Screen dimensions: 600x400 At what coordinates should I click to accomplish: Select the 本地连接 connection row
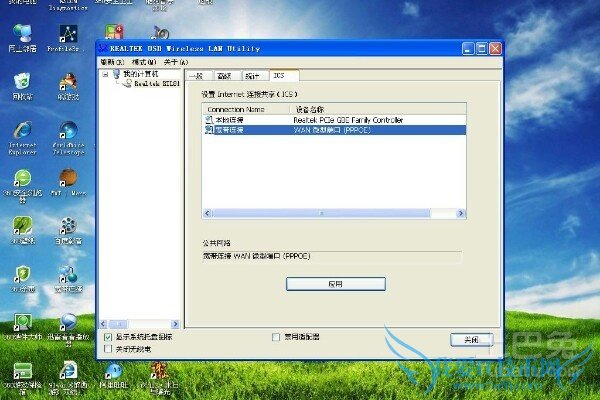pyautogui.click(x=334, y=120)
